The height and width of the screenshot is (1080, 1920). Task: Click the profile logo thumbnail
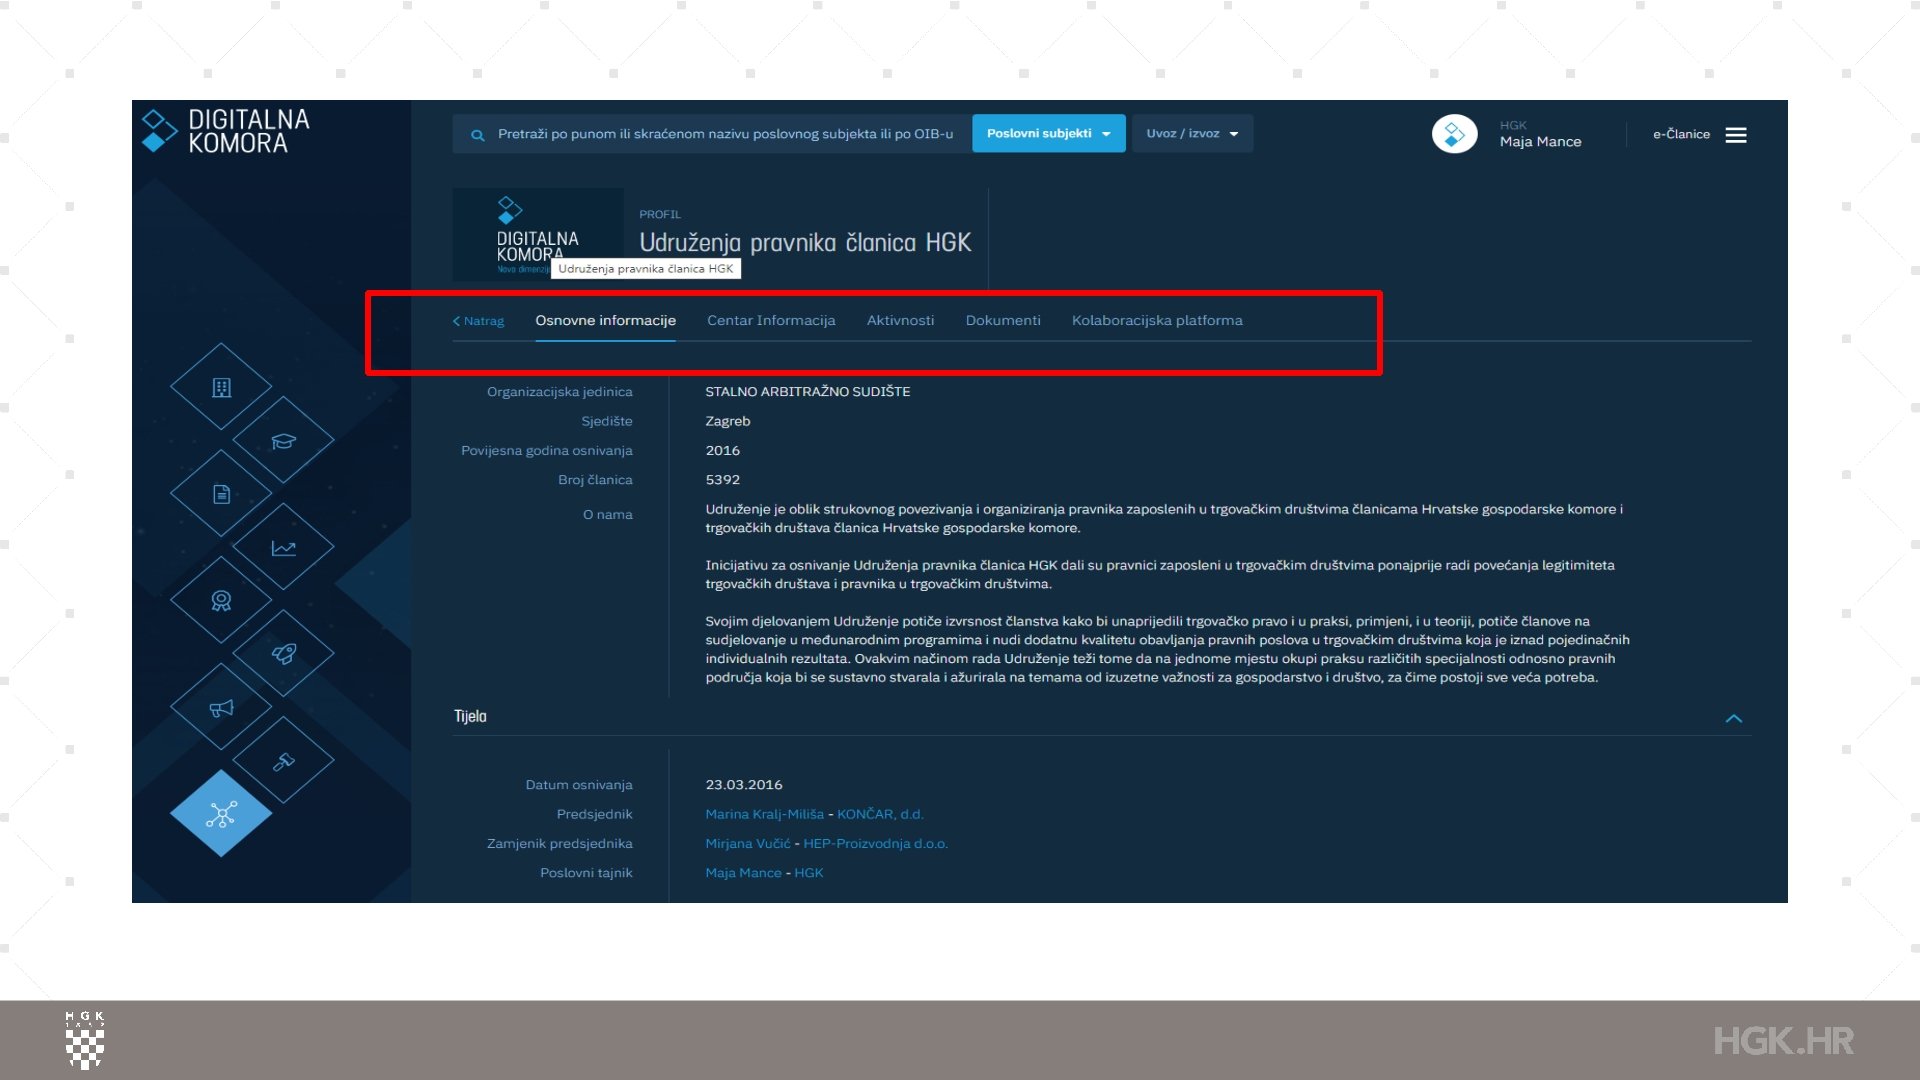pos(538,235)
